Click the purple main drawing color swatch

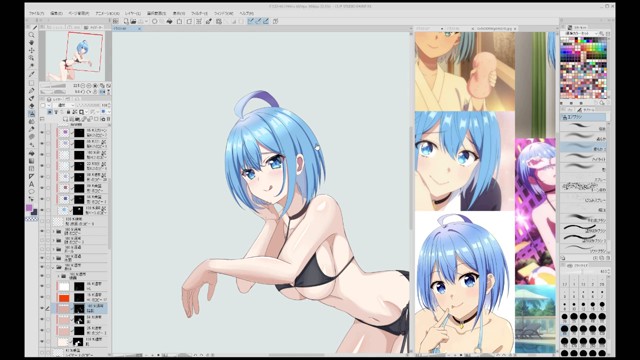[x=29, y=208]
